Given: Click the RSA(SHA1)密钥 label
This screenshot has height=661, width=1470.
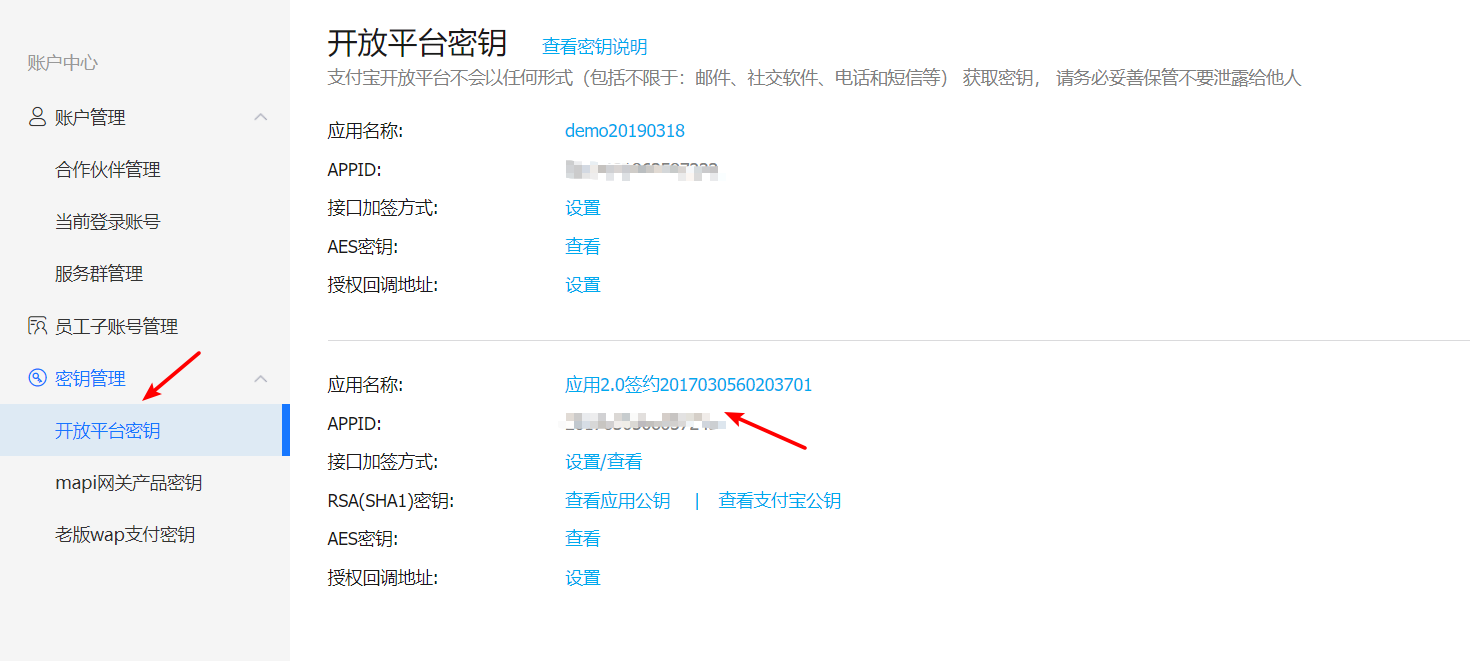Looking at the screenshot, I should (x=391, y=501).
